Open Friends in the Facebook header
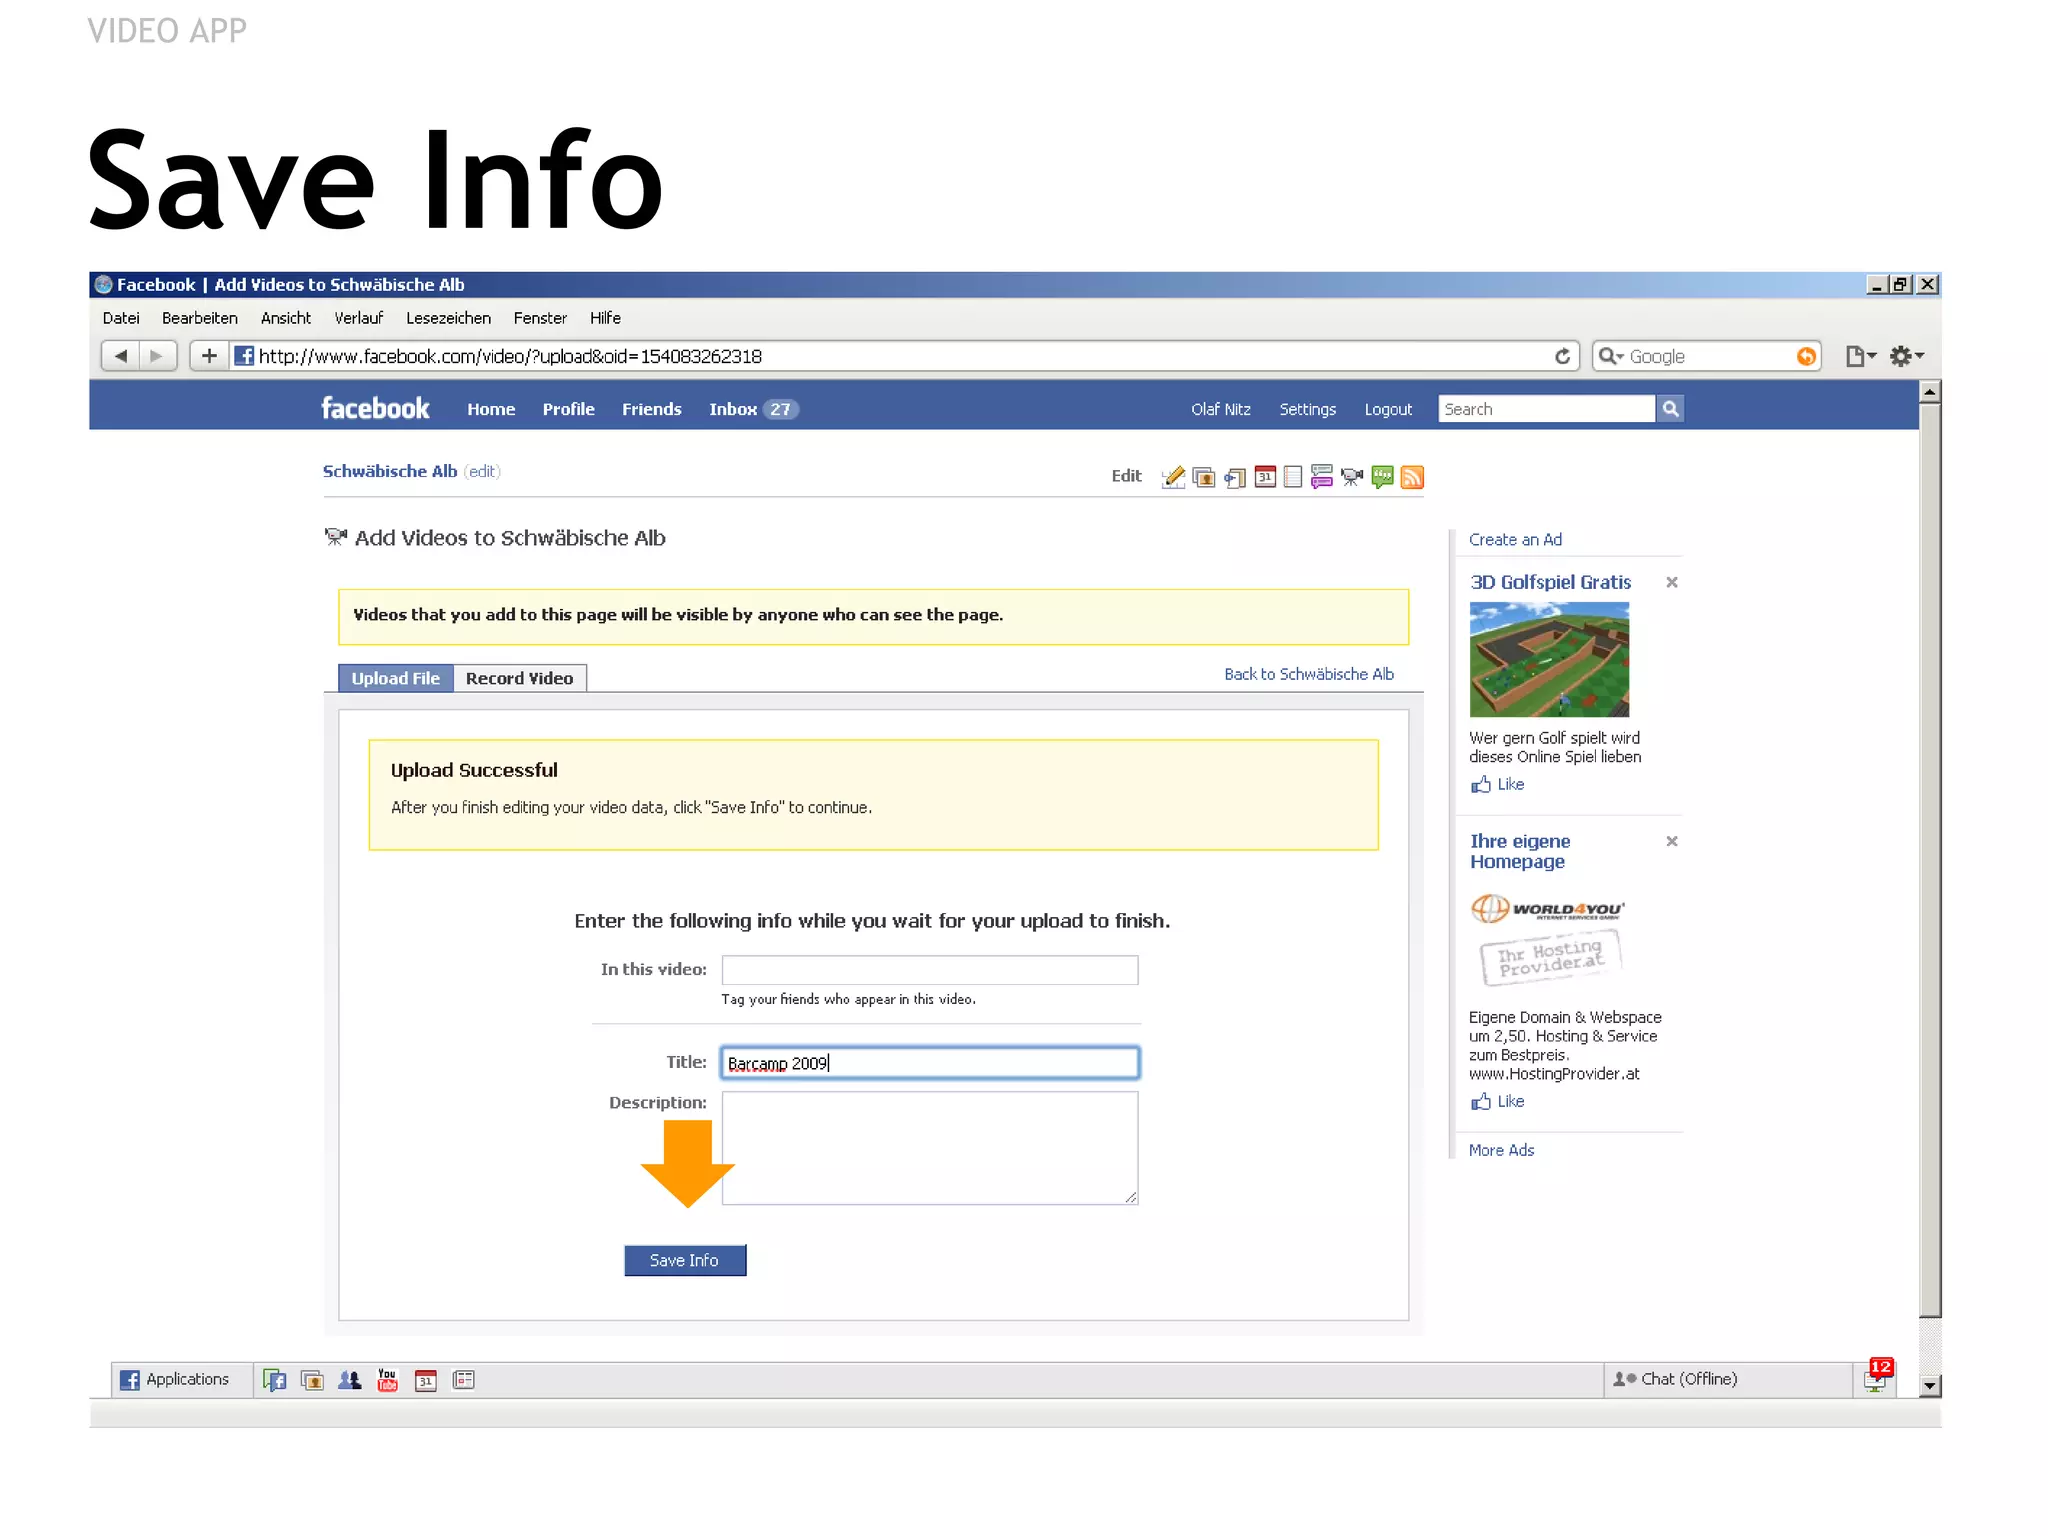Viewport: 2048px width, 1536px height. (x=652, y=409)
